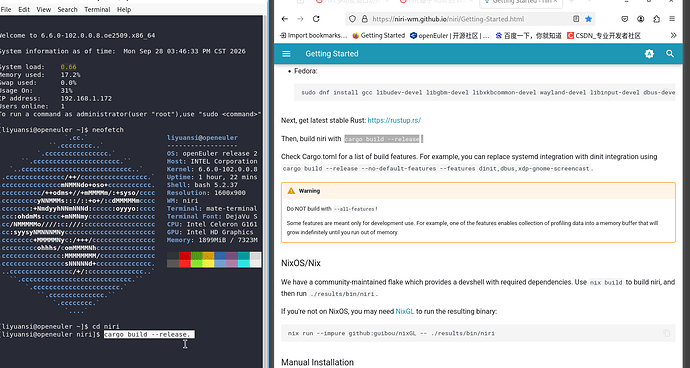Copy the nix run command code block

(667, 333)
